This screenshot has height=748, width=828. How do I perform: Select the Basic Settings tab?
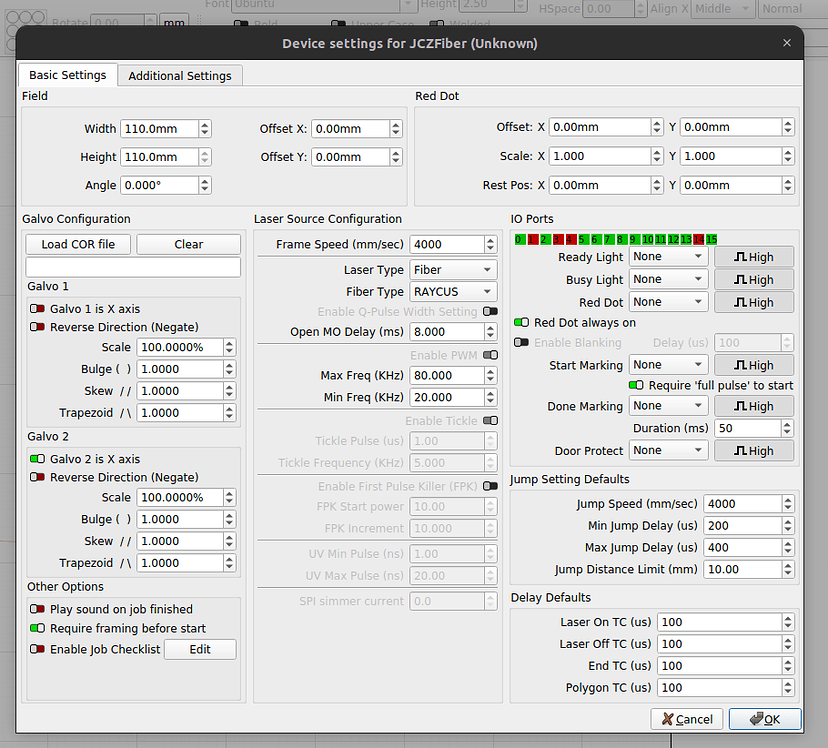point(67,74)
